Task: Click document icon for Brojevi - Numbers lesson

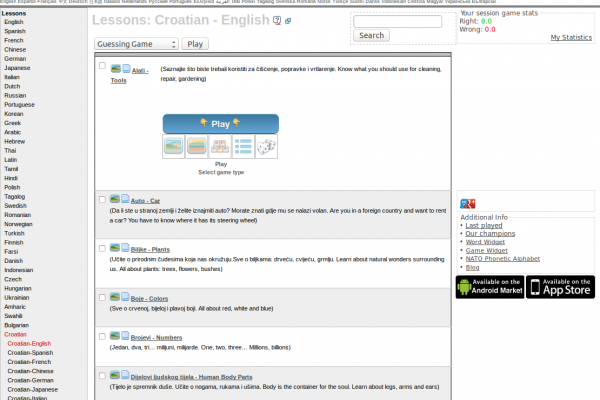Action: (125, 336)
